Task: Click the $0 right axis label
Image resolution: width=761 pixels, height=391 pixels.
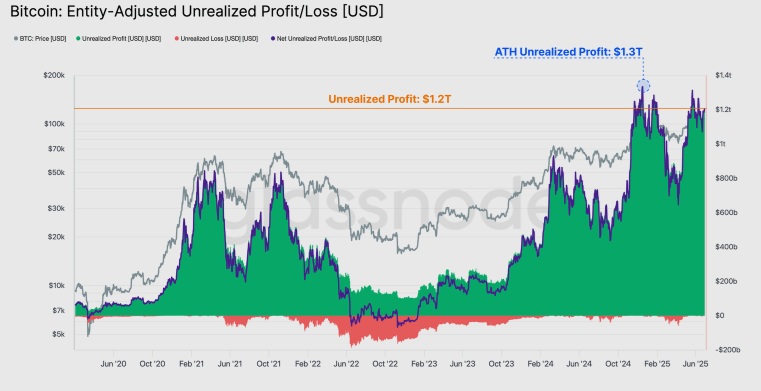Action: coord(719,316)
